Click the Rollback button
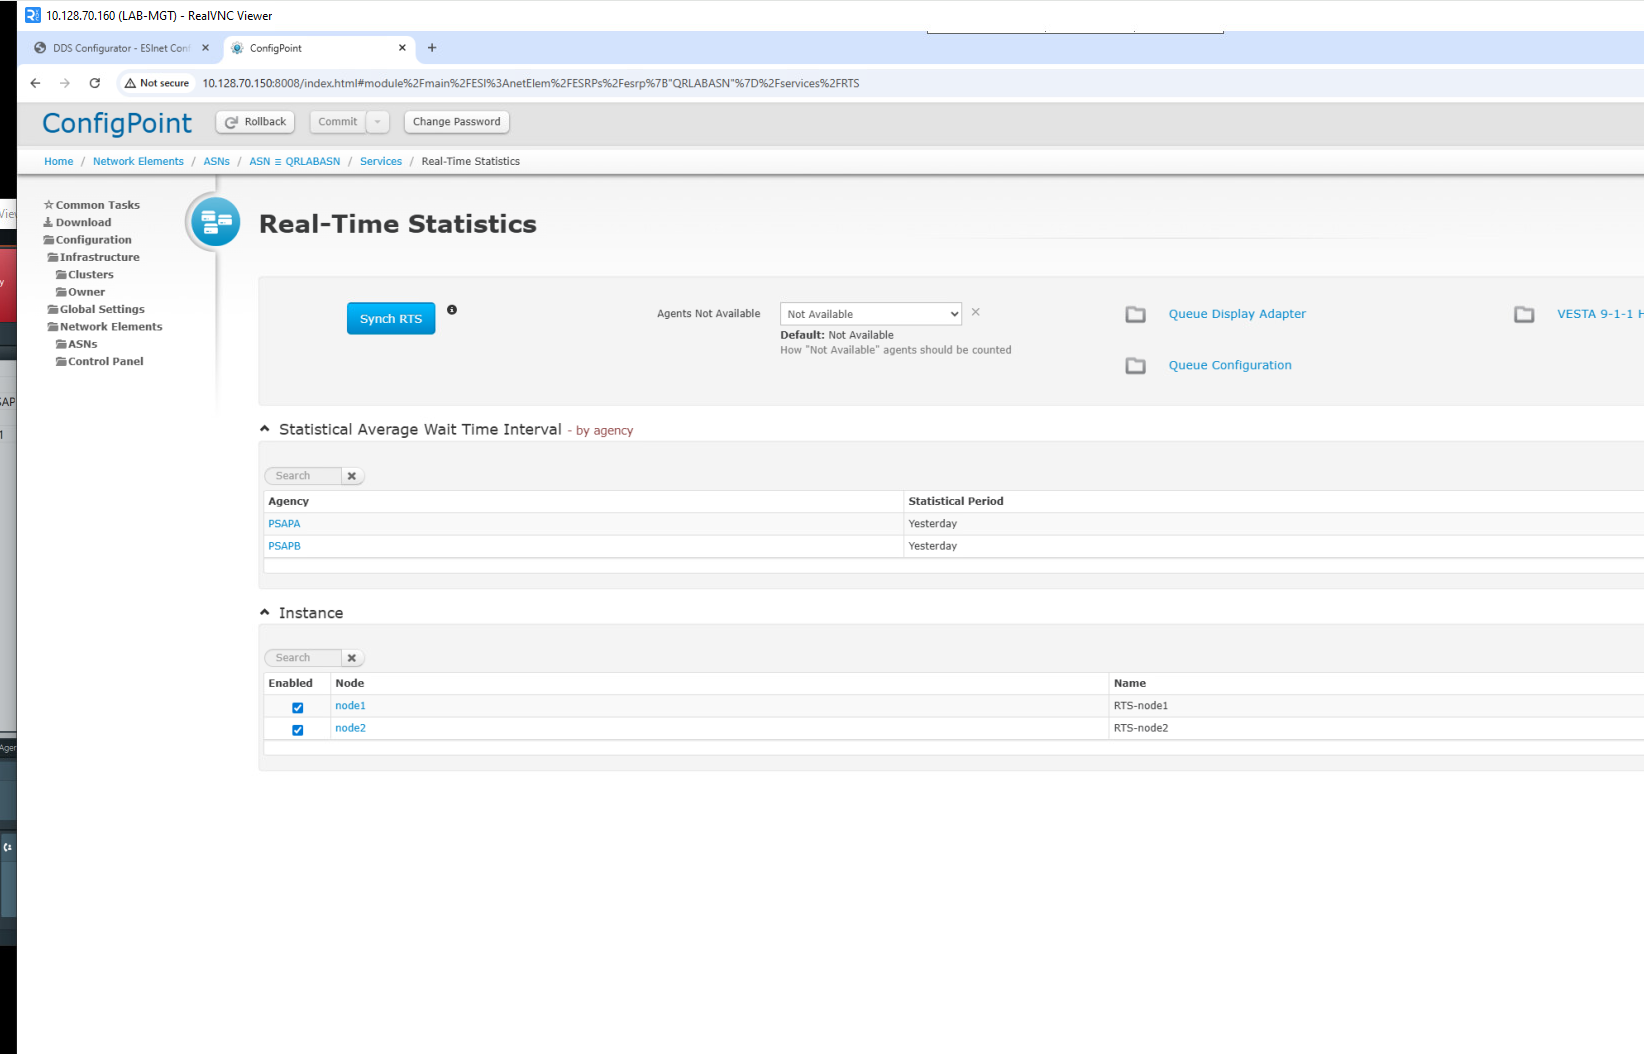Viewport: 1644px width, 1054px height. coord(256,122)
